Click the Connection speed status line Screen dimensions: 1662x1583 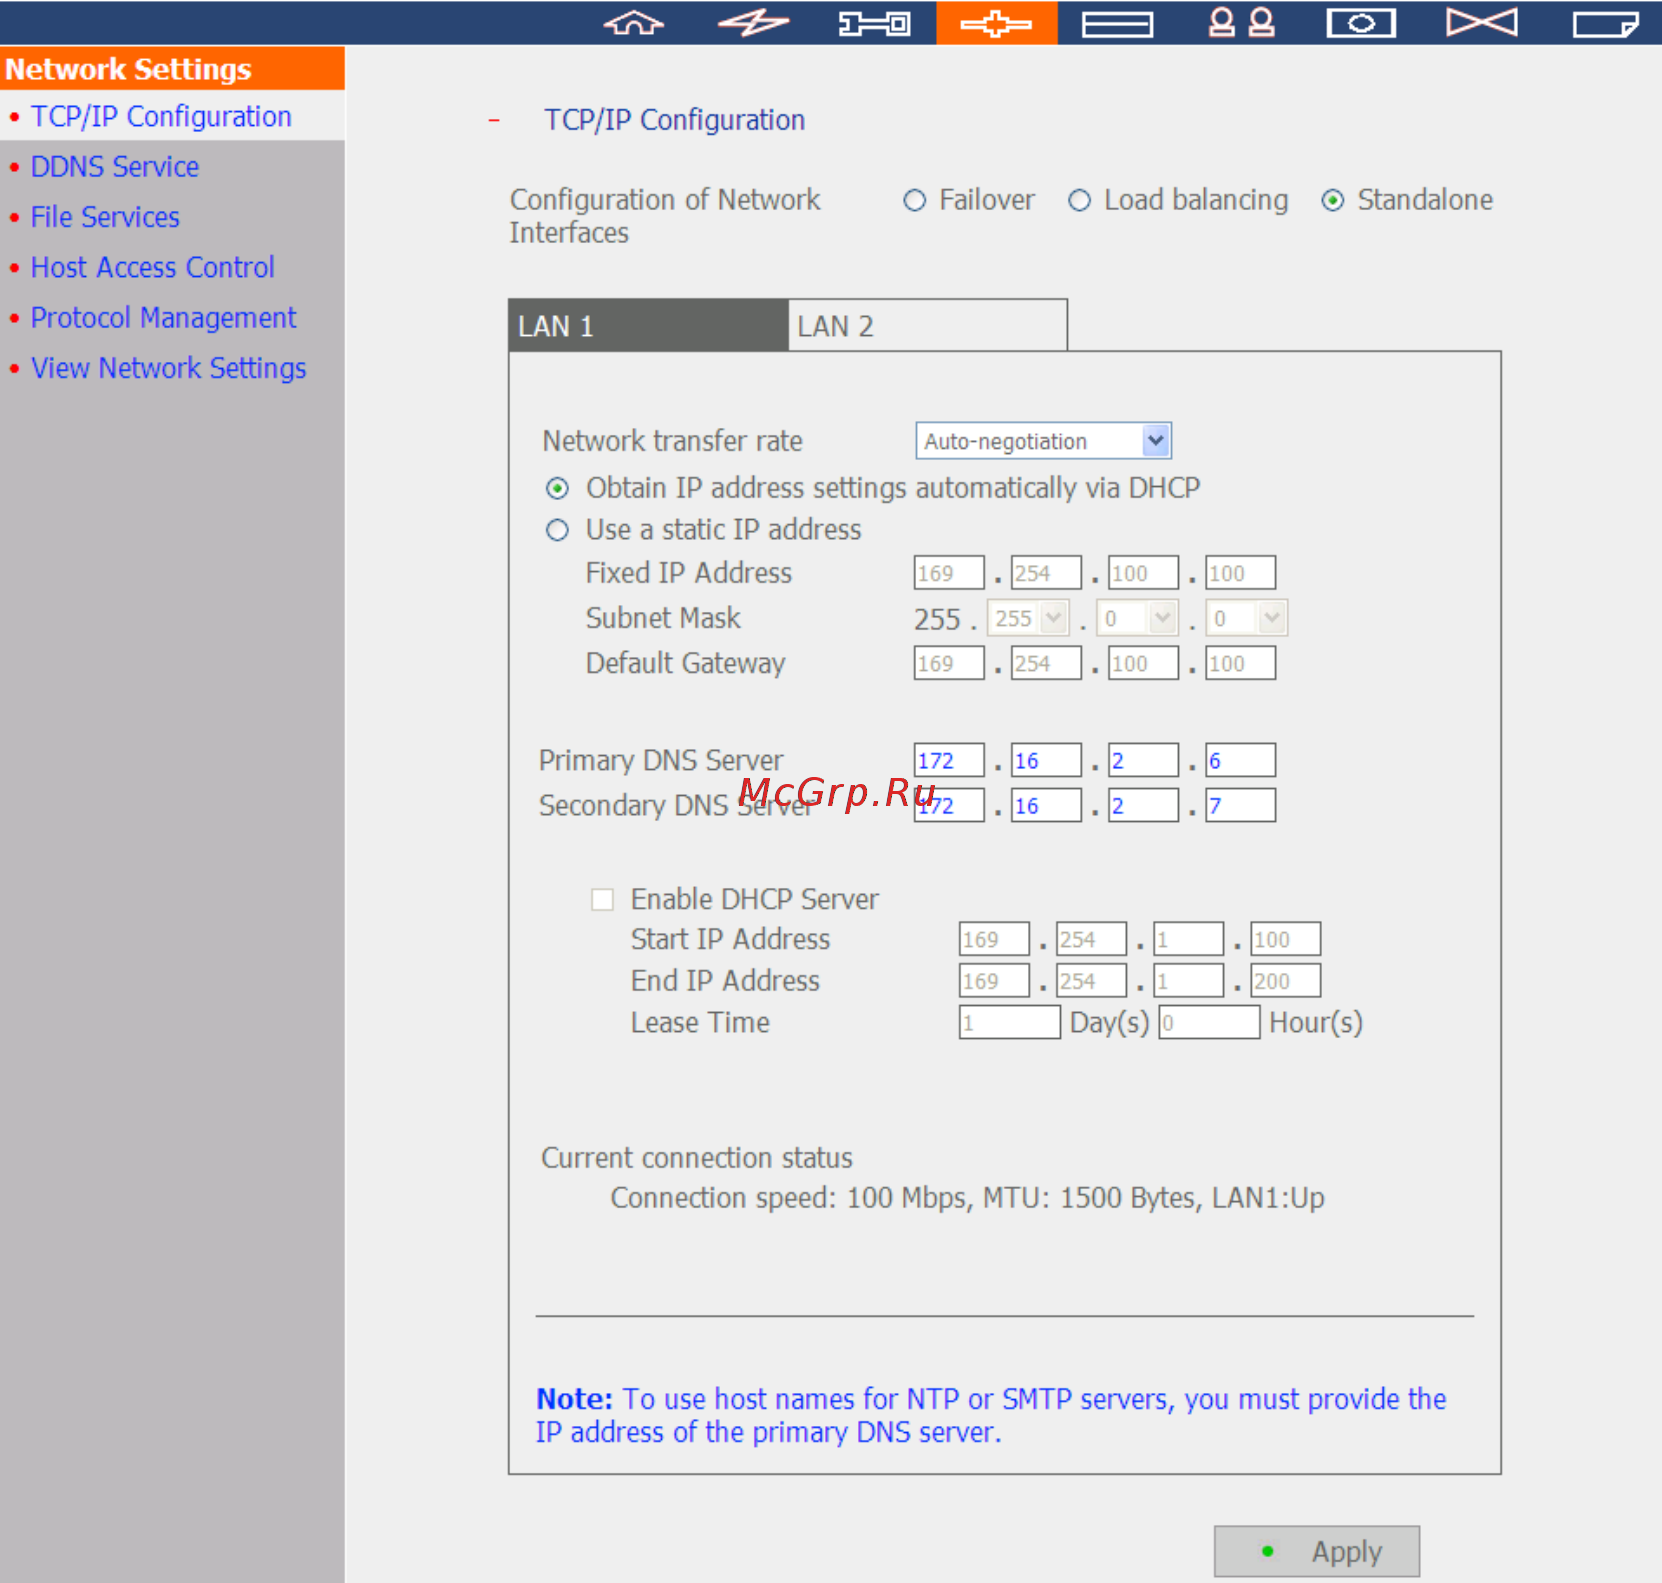coord(967,1198)
